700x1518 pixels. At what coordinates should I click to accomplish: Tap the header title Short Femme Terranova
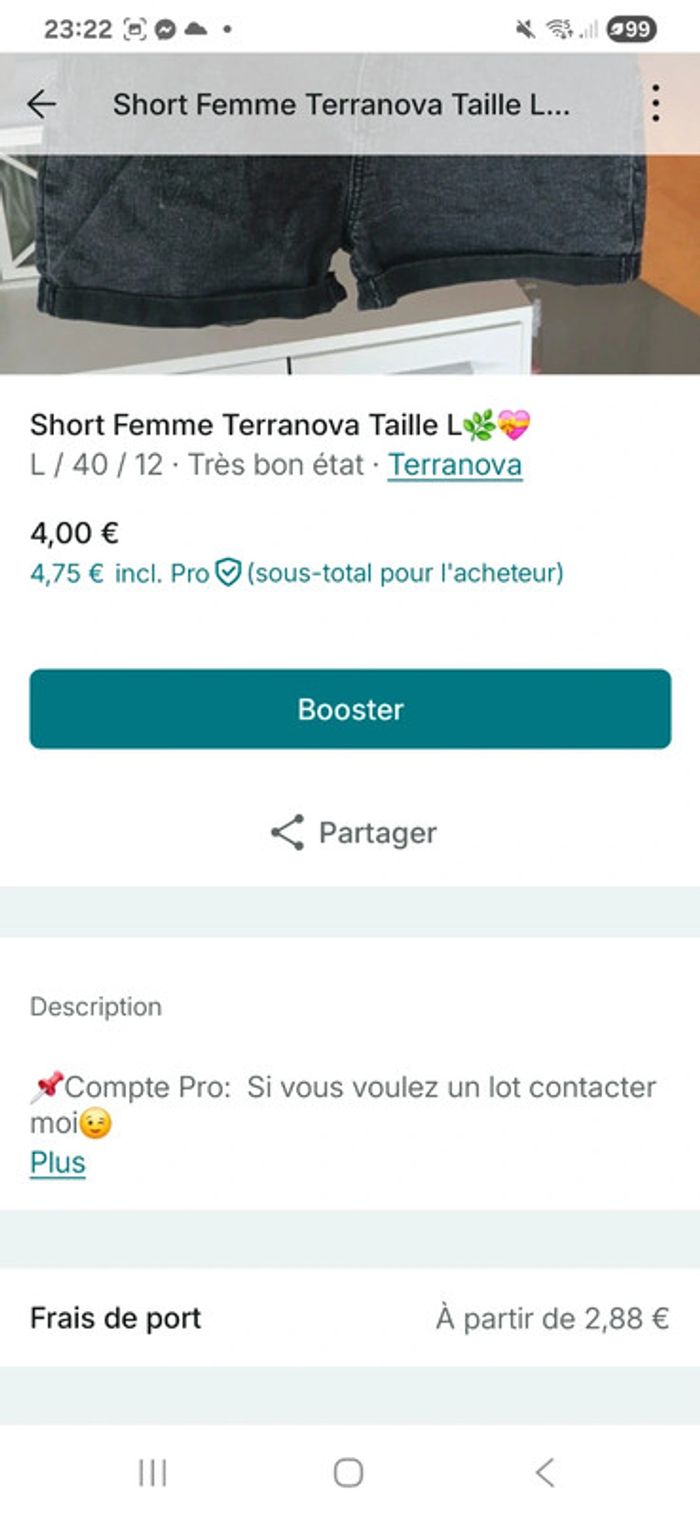pyautogui.click(x=341, y=104)
